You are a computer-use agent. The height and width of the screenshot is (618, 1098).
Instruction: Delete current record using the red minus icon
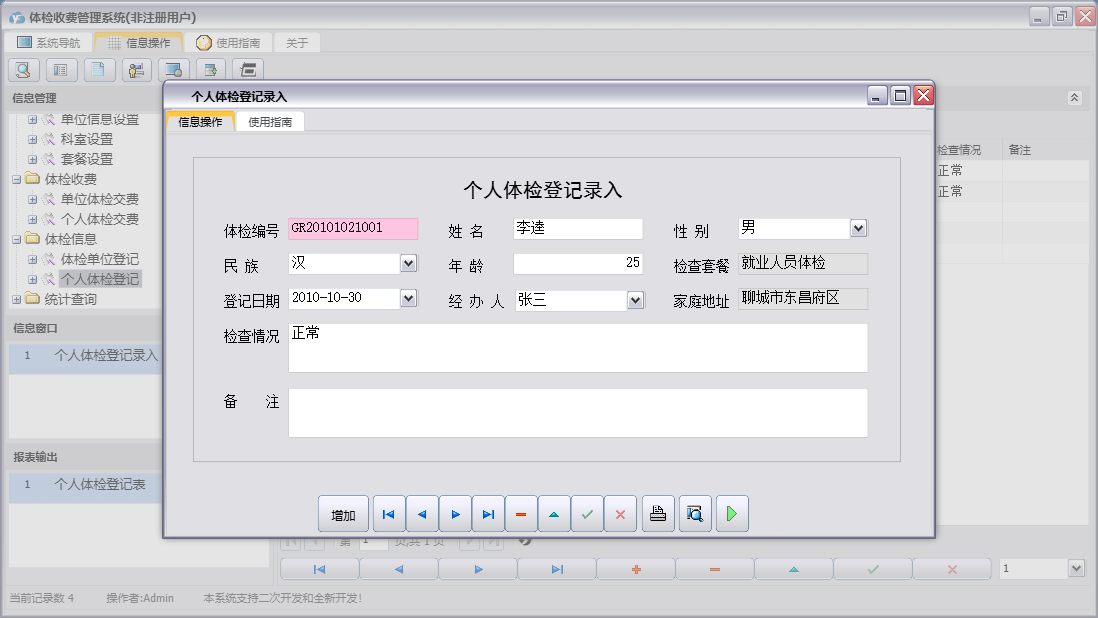522,513
